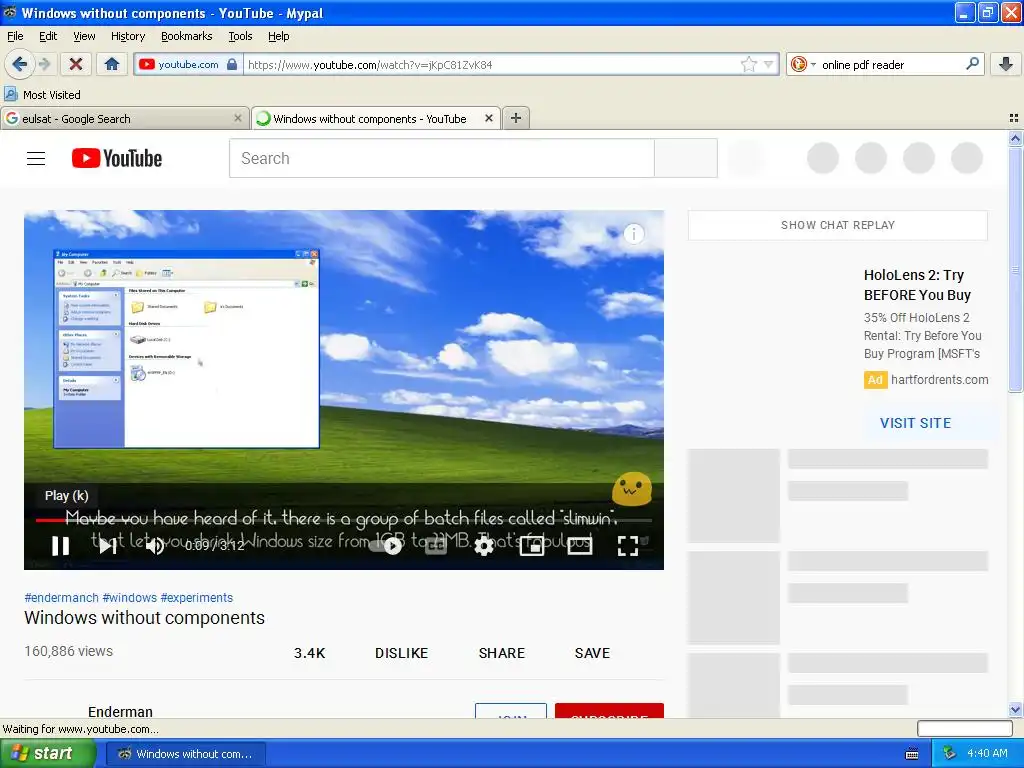1024x768 pixels.
Task: Bookmark page with the star icon
Action: (749, 64)
